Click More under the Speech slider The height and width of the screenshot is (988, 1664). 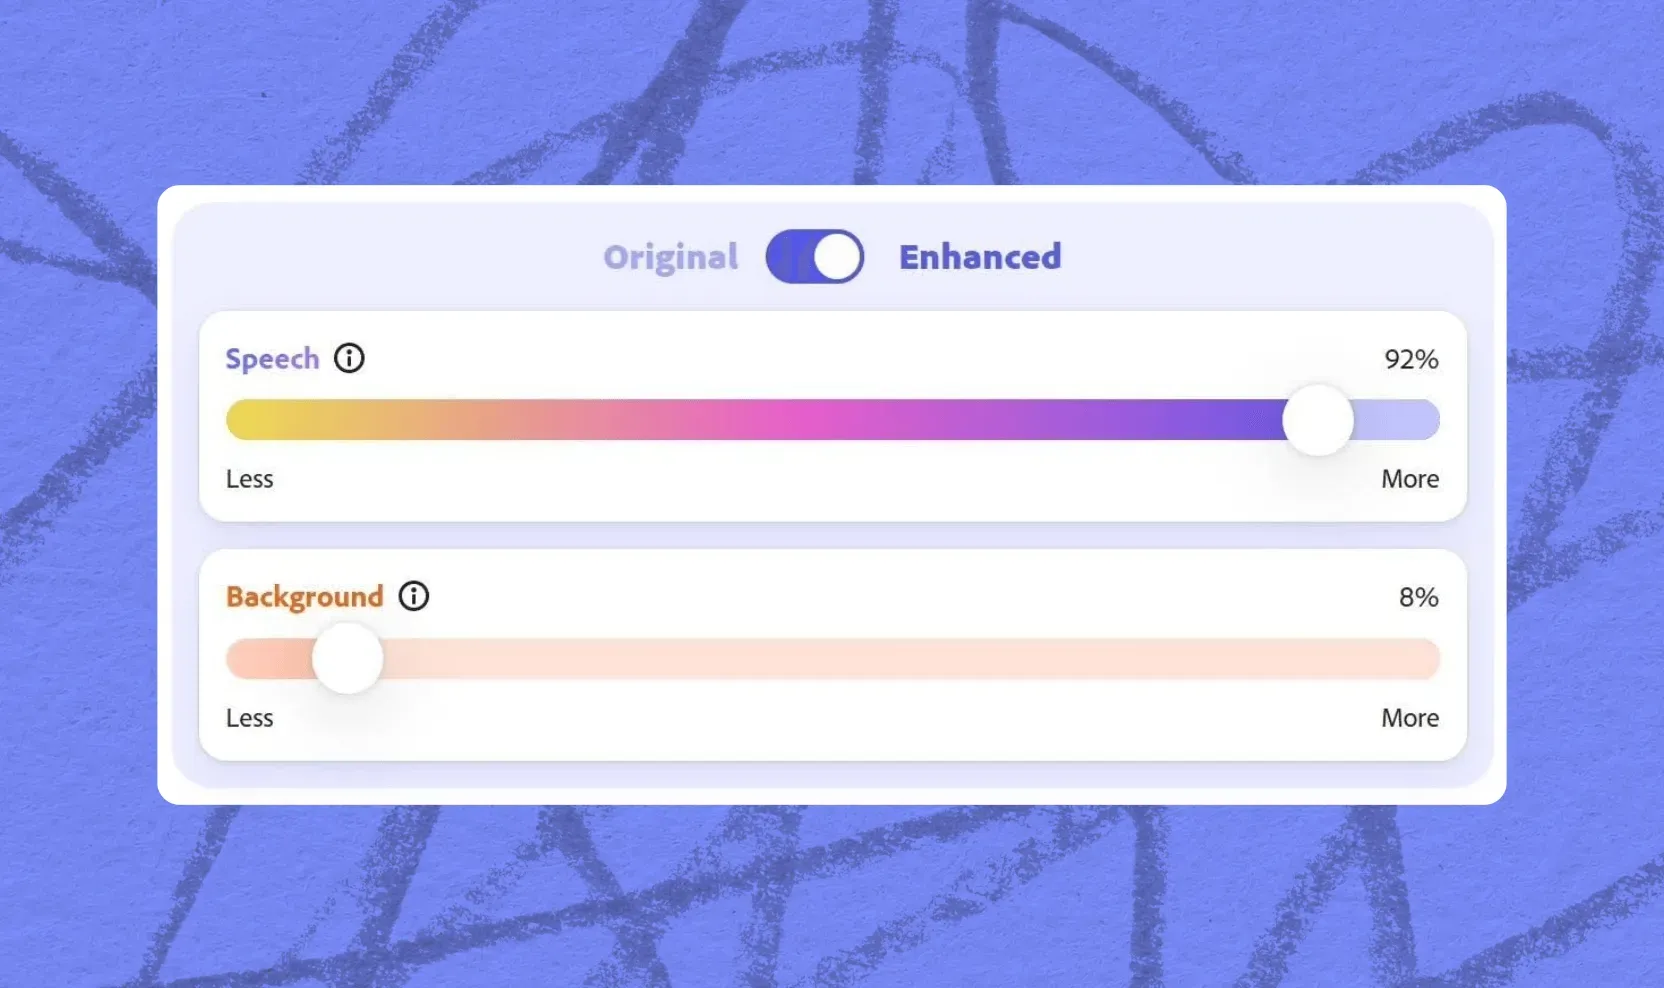(1410, 479)
